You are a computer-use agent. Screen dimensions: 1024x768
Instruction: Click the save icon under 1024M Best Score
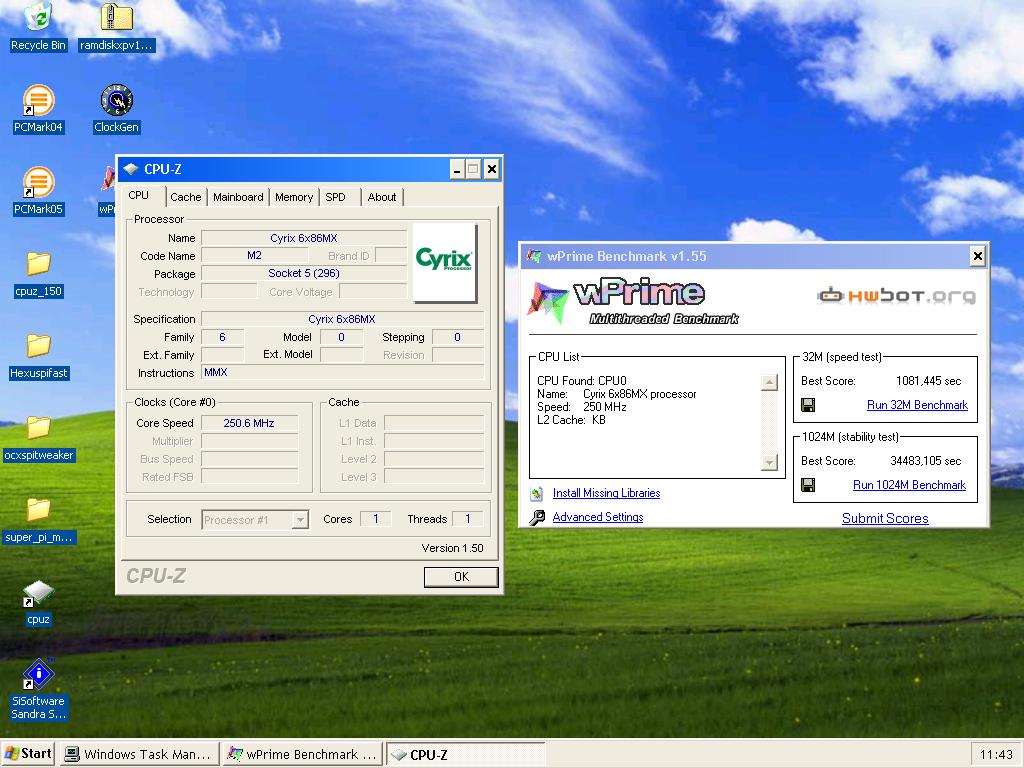tap(808, 485)
